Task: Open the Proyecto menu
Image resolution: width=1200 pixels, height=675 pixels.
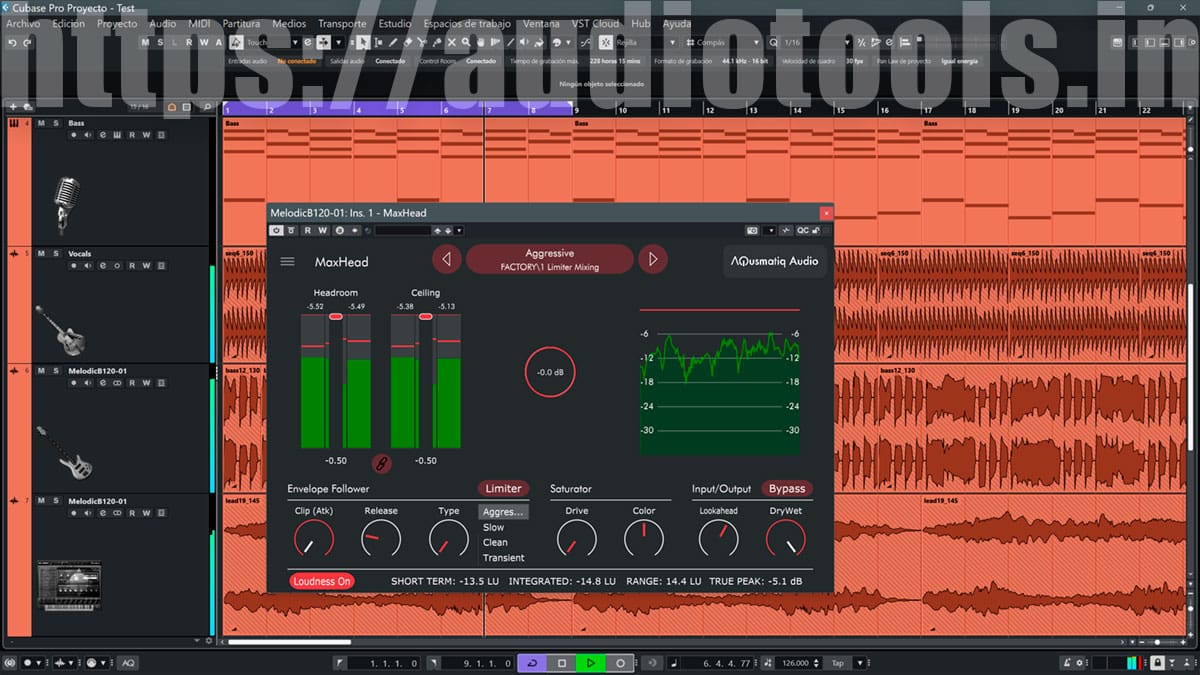Action: pyautogui.click(x=117, y=23)
